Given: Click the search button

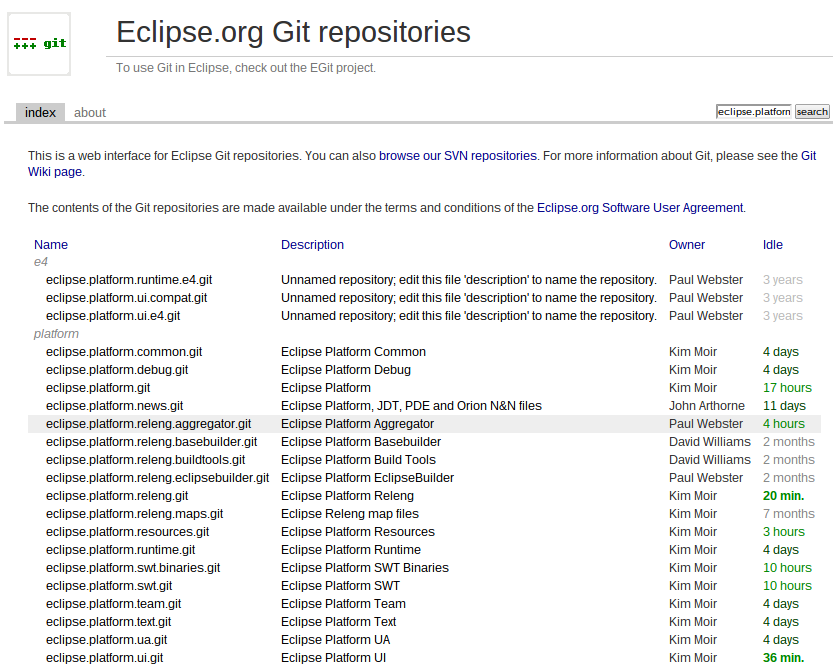Looking at the screenshot, I should pyautogui.click(x=812, y=112).
